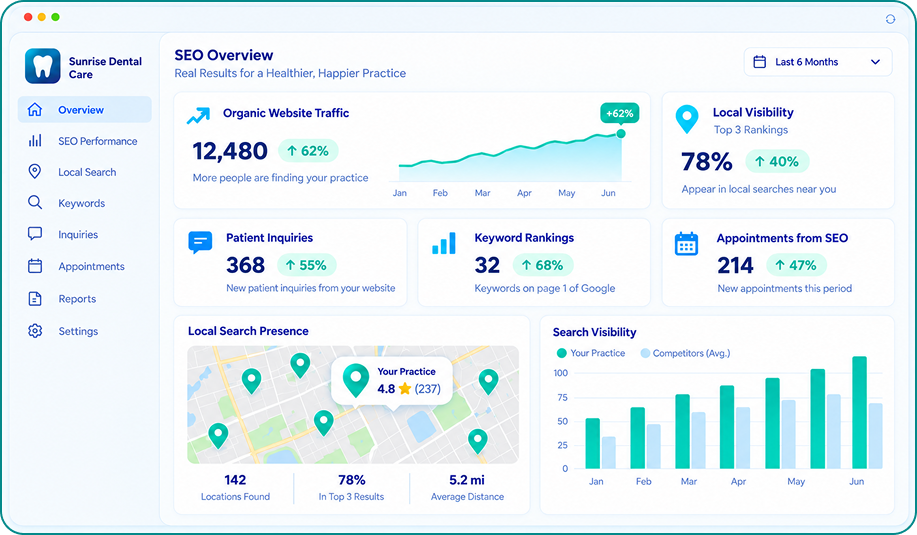Toggle Your Practice legend entry

(591, 353)
